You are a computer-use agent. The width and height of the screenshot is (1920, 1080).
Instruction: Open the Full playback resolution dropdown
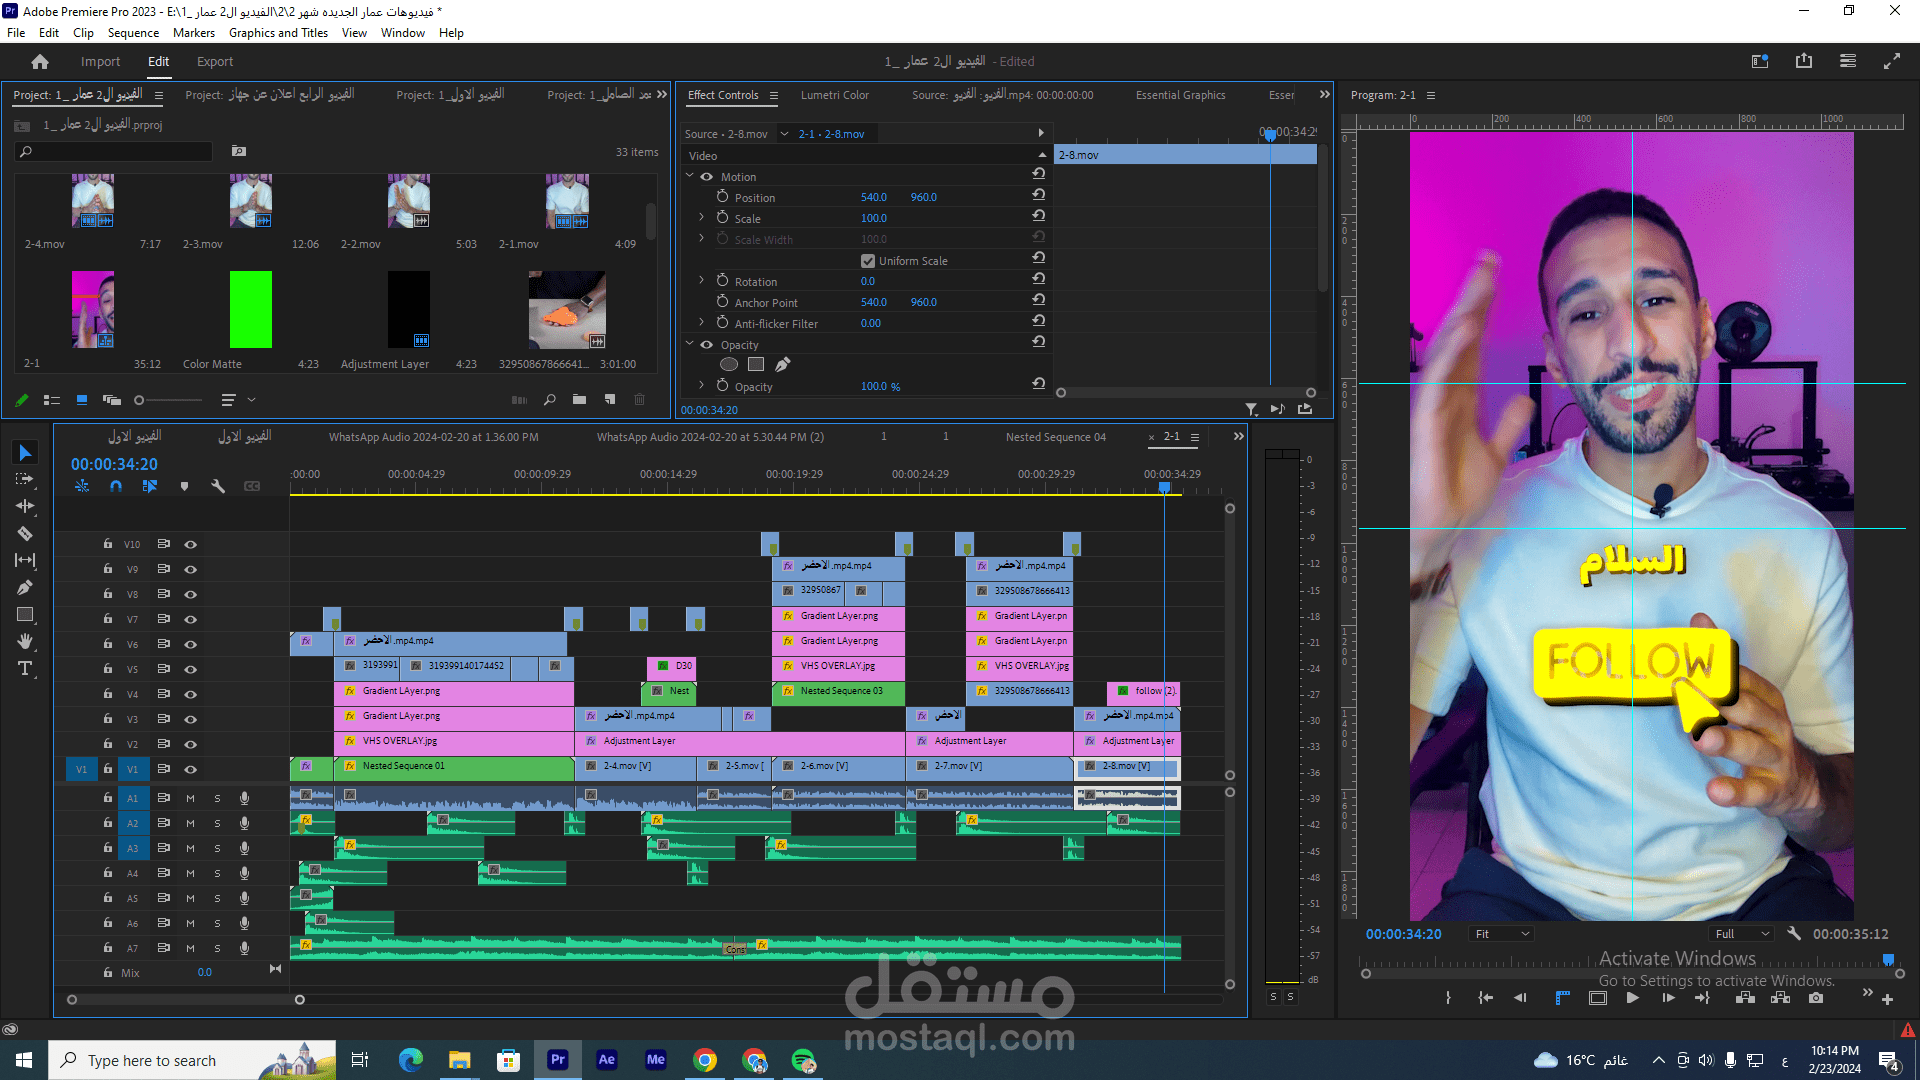click(1742, 934)
